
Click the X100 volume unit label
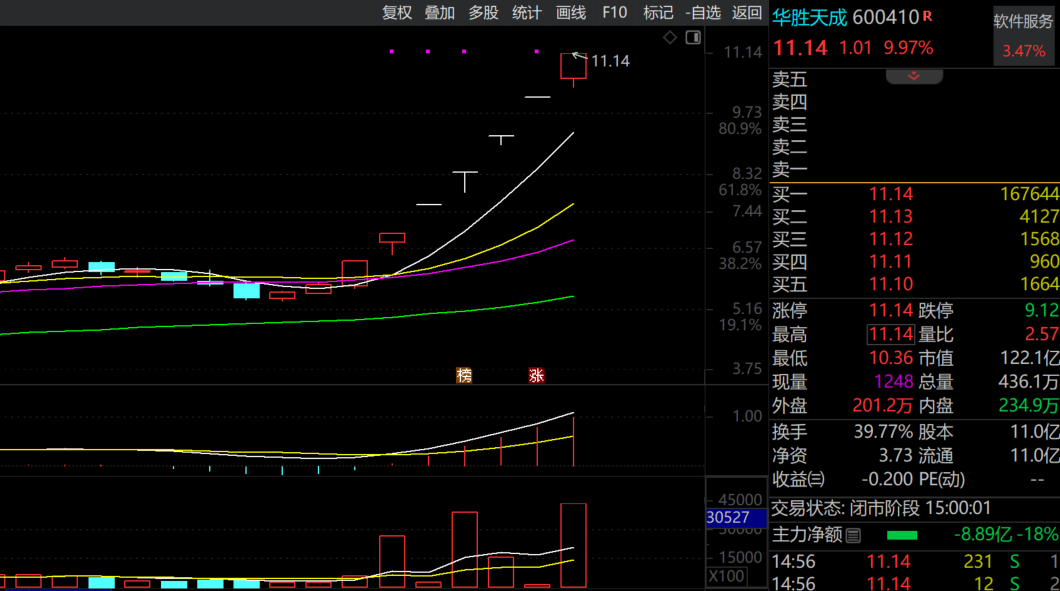click(x=727, y=576)
